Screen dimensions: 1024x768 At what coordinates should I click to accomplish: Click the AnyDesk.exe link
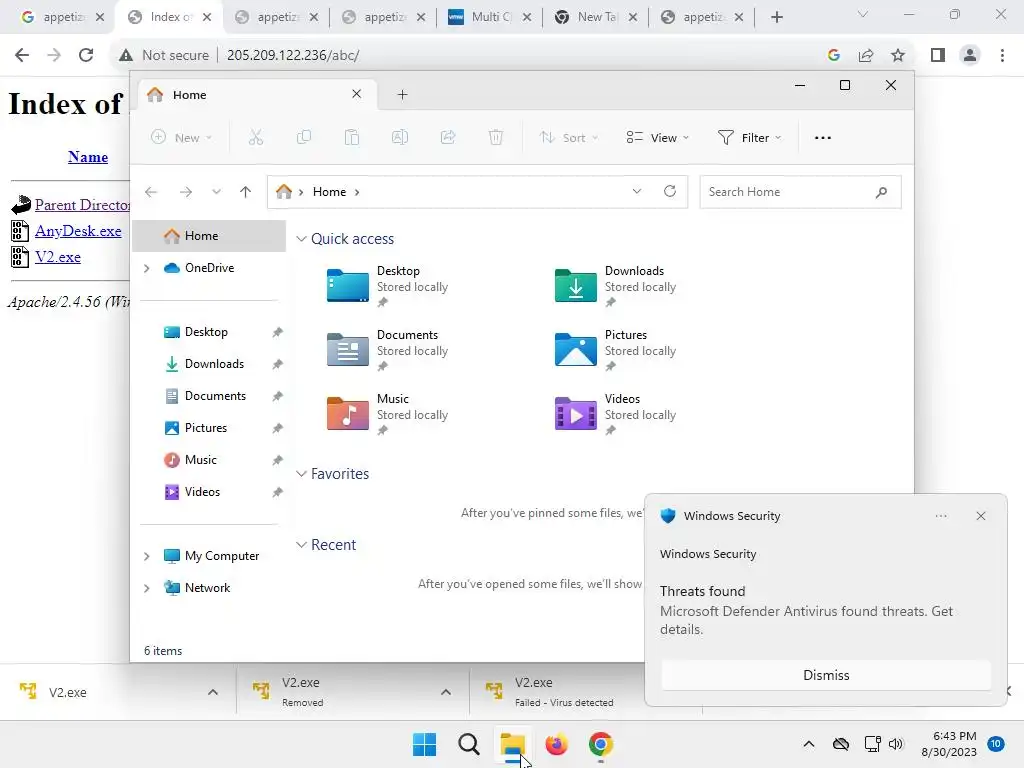pos(78,231)
